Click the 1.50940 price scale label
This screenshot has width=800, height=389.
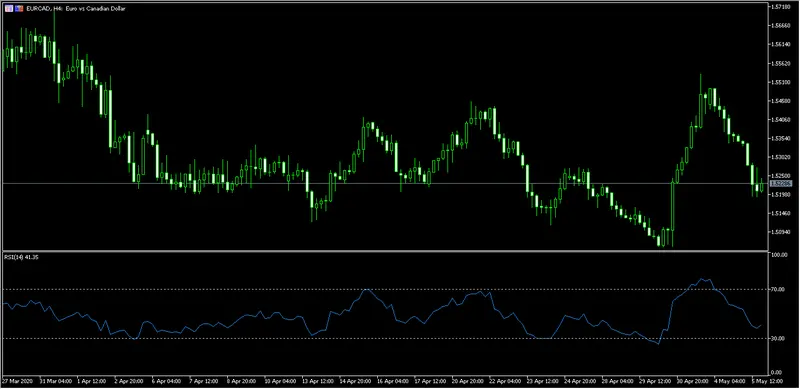point(781,232)
